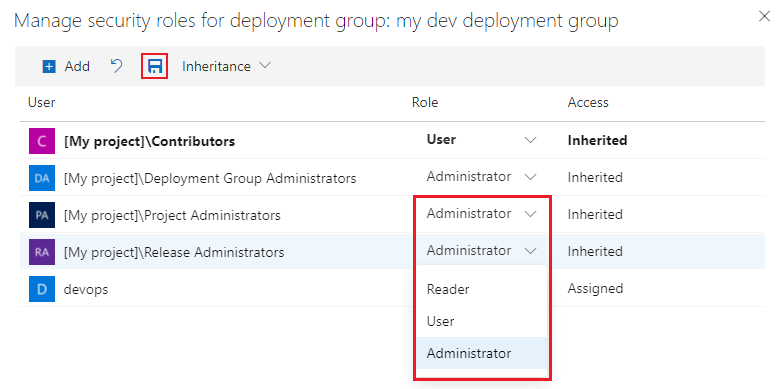Screen dimensions: 783x389
Task: Click the Contributors avatar icon
Action: coord(42,141)
